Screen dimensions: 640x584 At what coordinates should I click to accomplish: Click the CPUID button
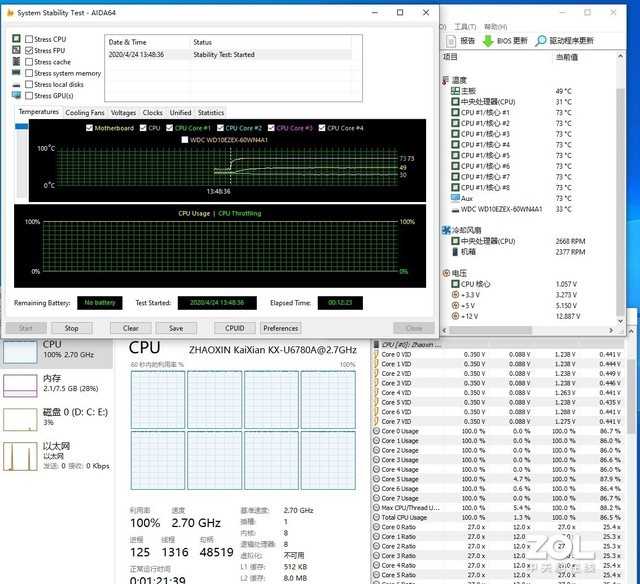point(234,328)
